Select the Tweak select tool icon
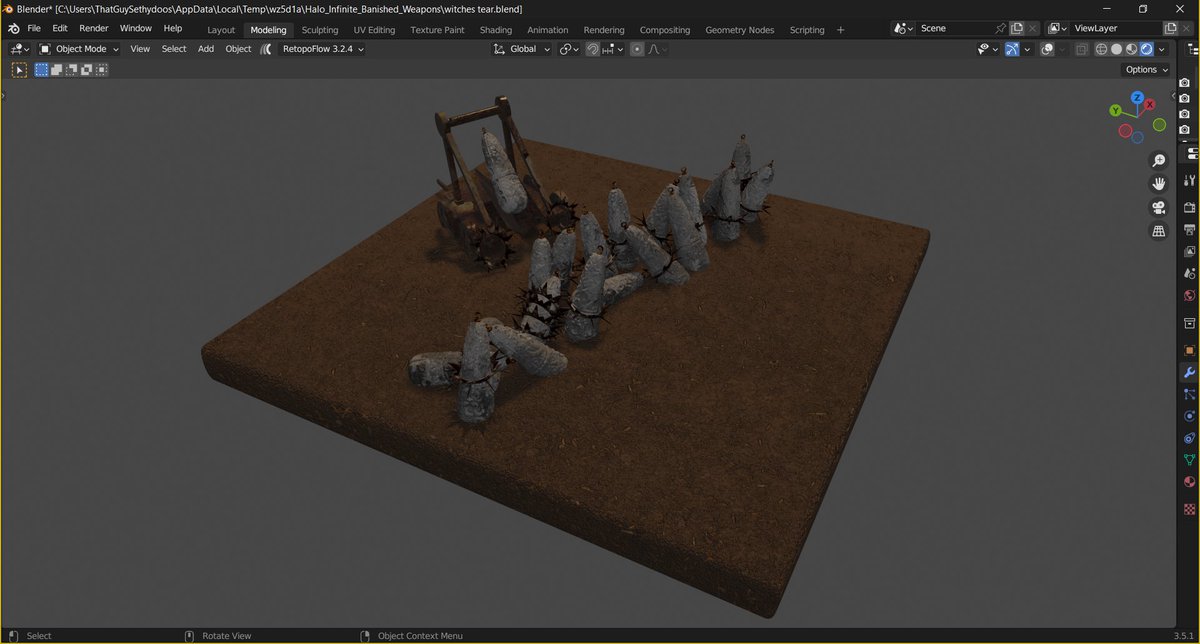The width and height of the screenshot is (1200, 644). pos(19,70)
